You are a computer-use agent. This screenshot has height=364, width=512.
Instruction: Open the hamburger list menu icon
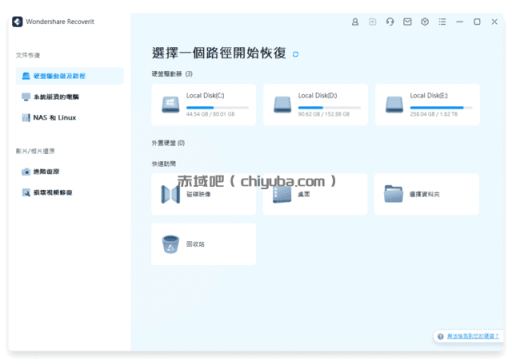tap(442, 22)
